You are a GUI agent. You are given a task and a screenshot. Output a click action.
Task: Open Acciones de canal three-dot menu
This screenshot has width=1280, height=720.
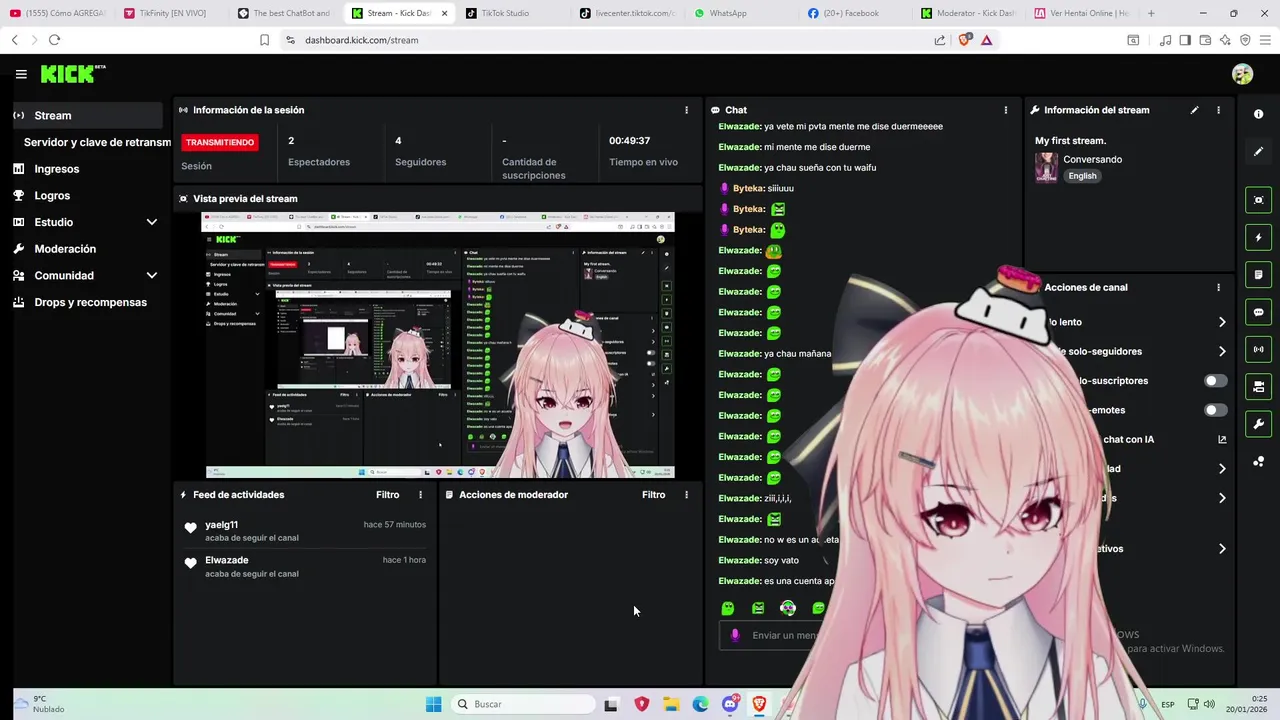[x=1218, y=287]
